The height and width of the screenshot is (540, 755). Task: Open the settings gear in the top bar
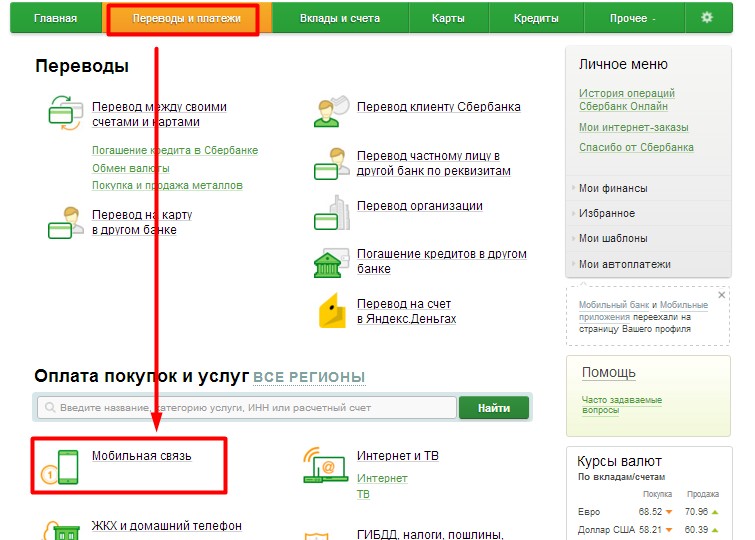[x=707, y=18]
